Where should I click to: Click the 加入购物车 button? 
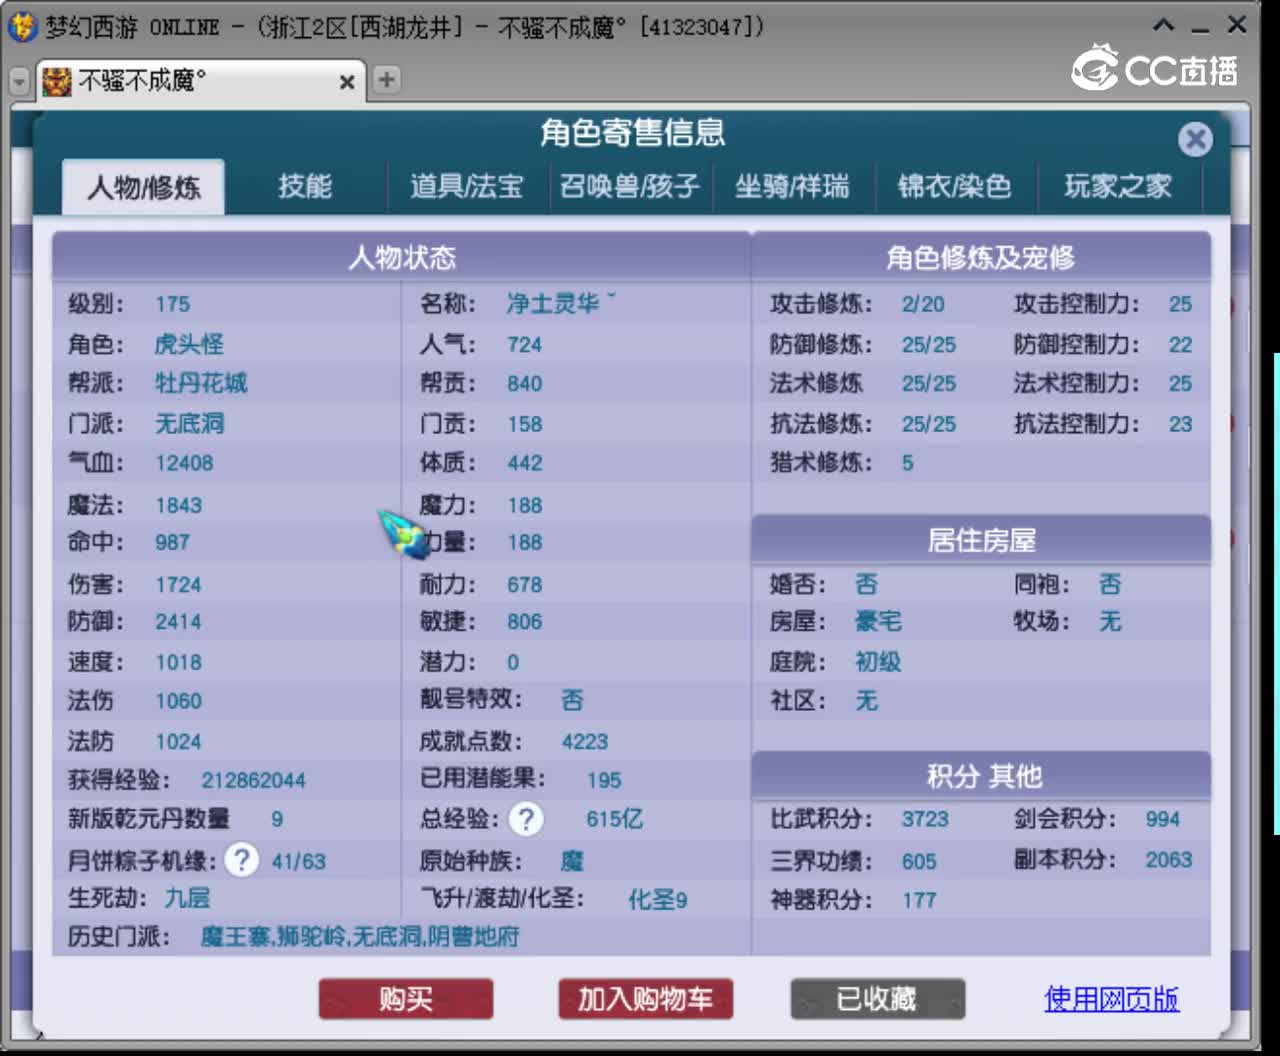[x=645, y=999]
